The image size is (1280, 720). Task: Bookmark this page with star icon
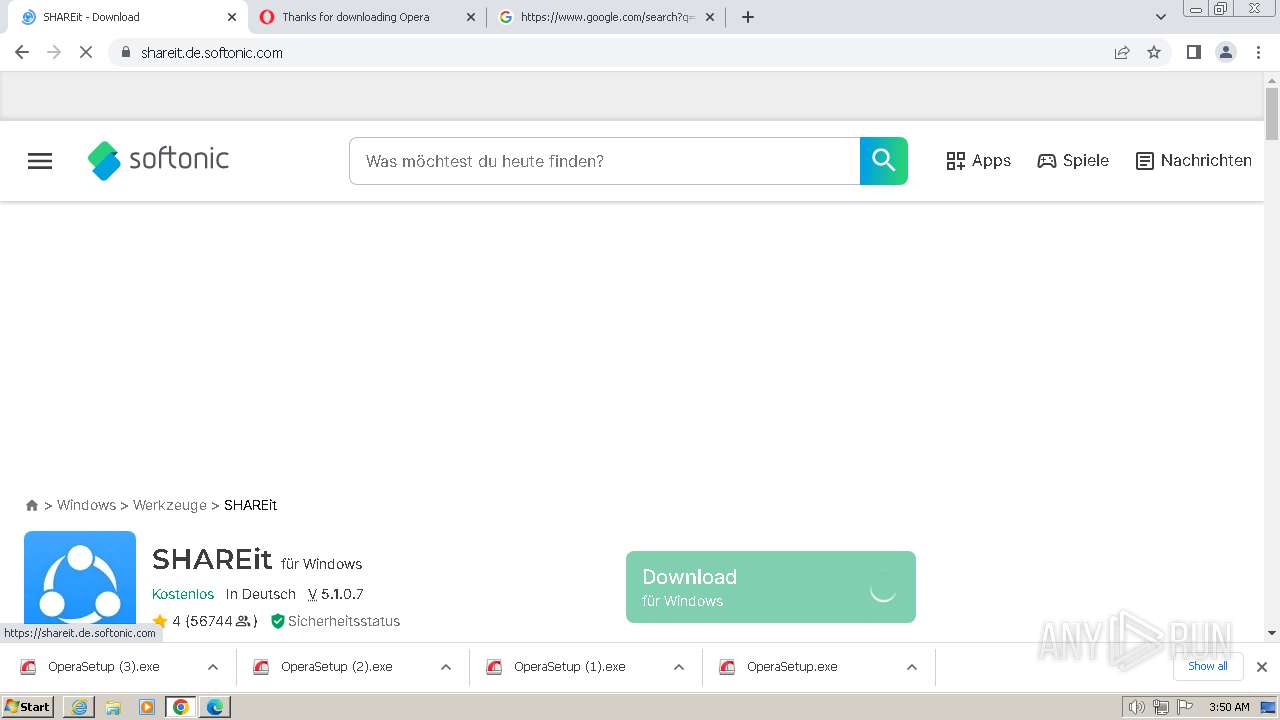point(1154,52)
